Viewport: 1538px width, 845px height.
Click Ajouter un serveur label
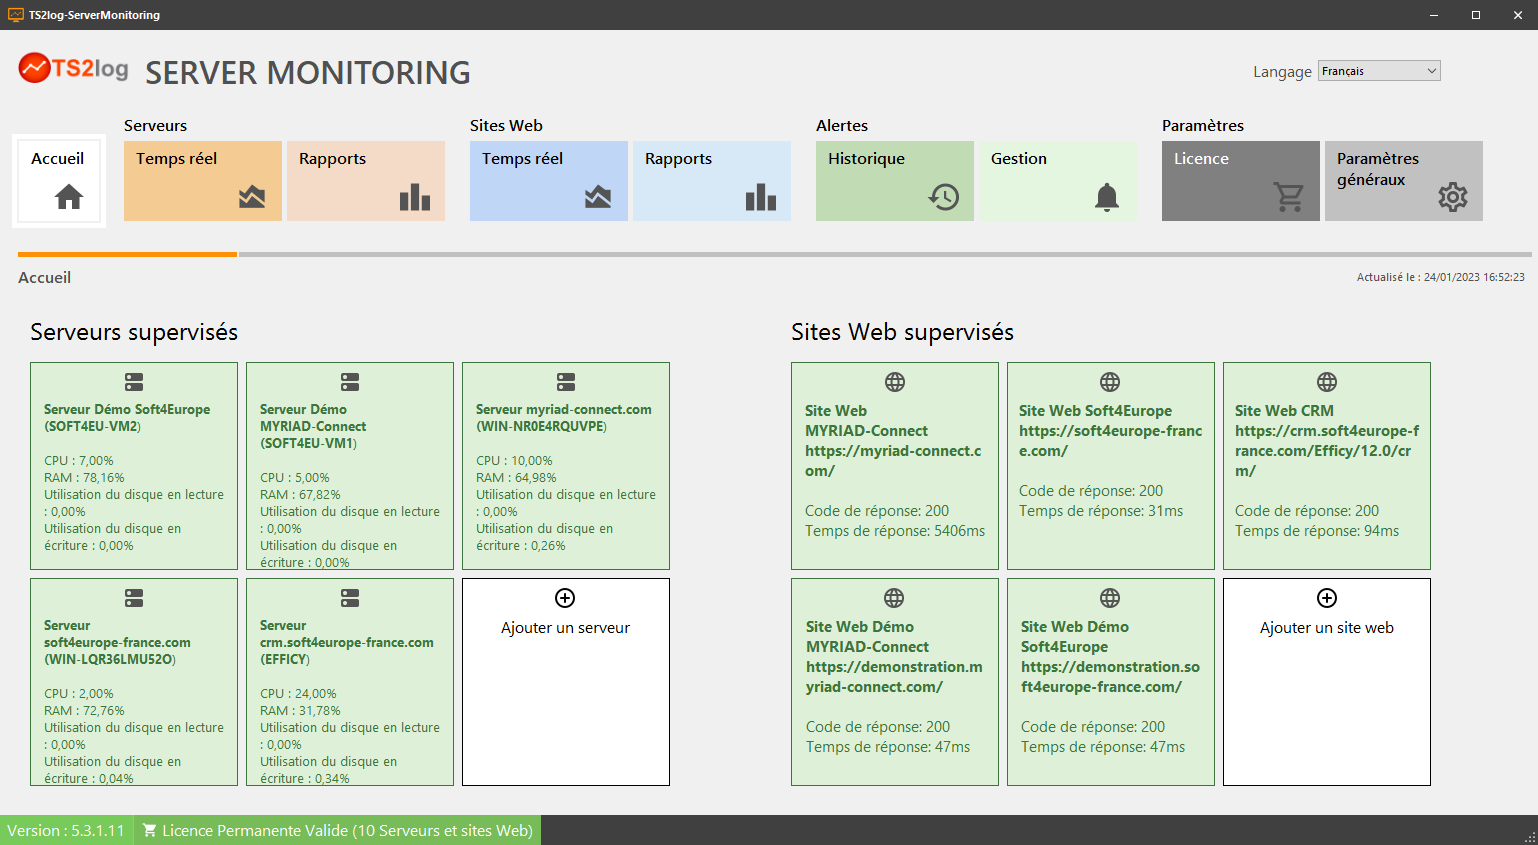pos(565,628)
